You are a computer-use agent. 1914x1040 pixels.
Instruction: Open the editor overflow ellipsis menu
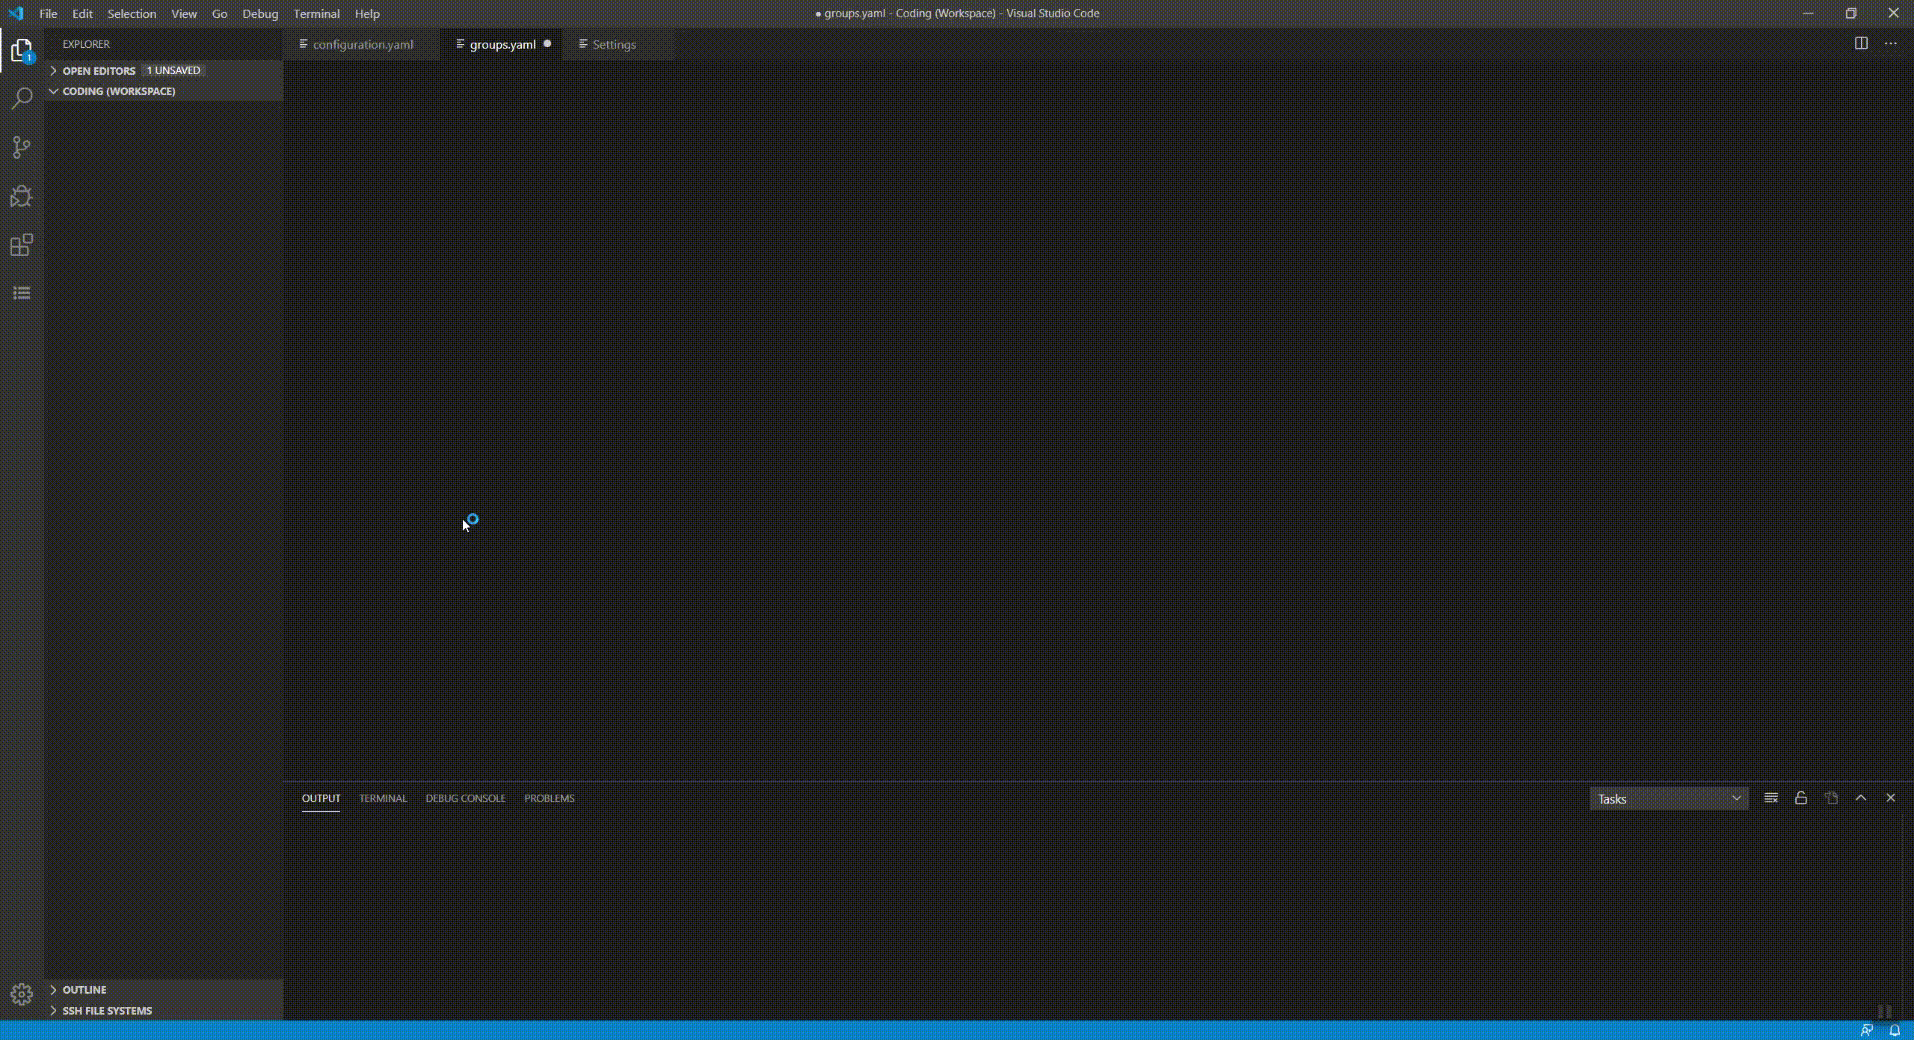coord(1892,44)
